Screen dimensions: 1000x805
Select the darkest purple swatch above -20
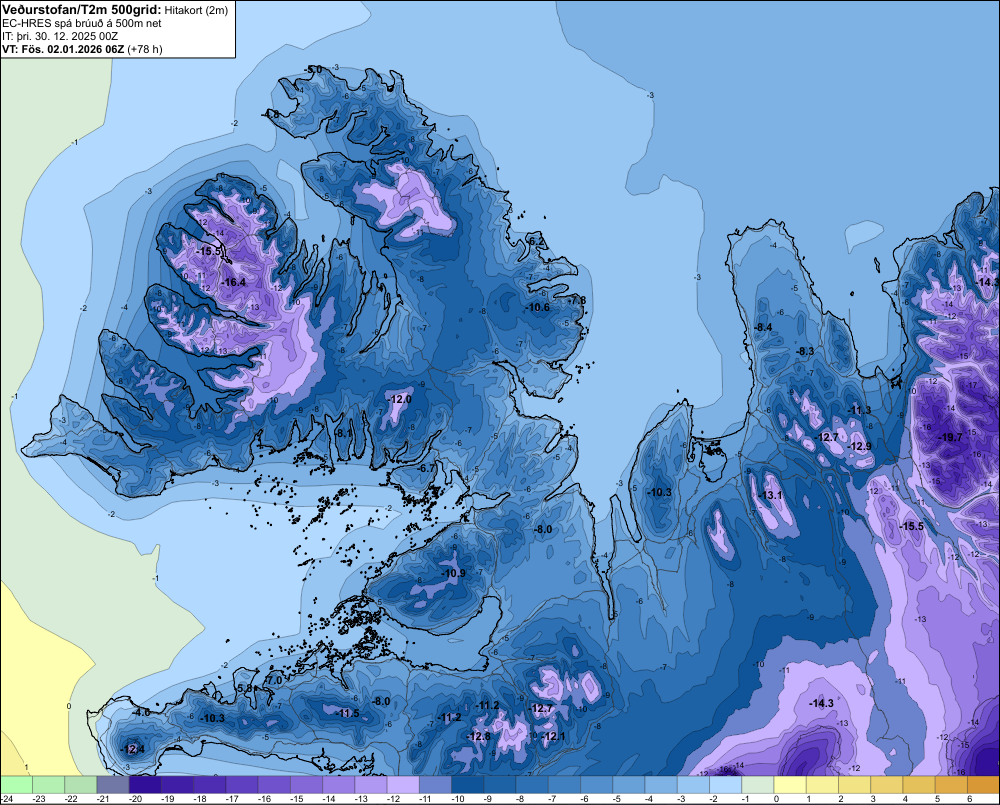[x=145, y=784]
